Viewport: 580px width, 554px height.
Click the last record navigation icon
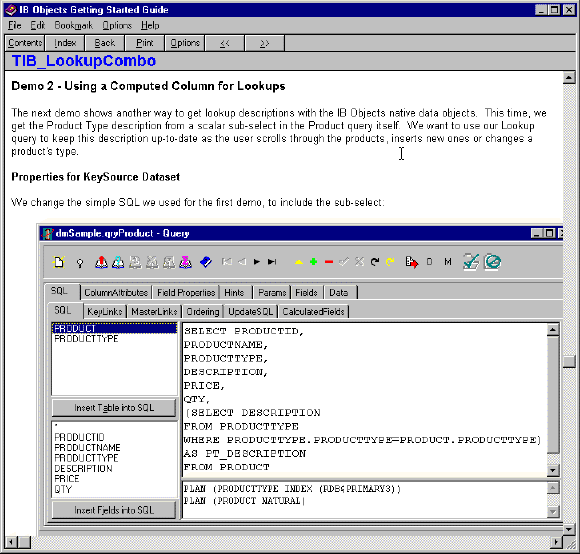point(272,262)
